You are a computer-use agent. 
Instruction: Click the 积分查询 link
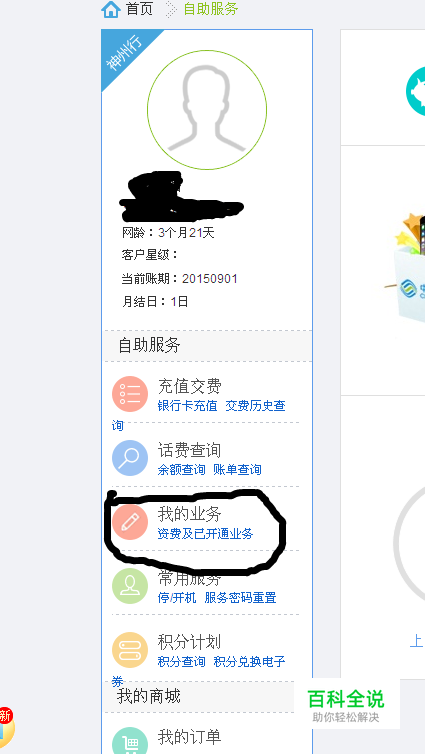click(x=181, y=662)
